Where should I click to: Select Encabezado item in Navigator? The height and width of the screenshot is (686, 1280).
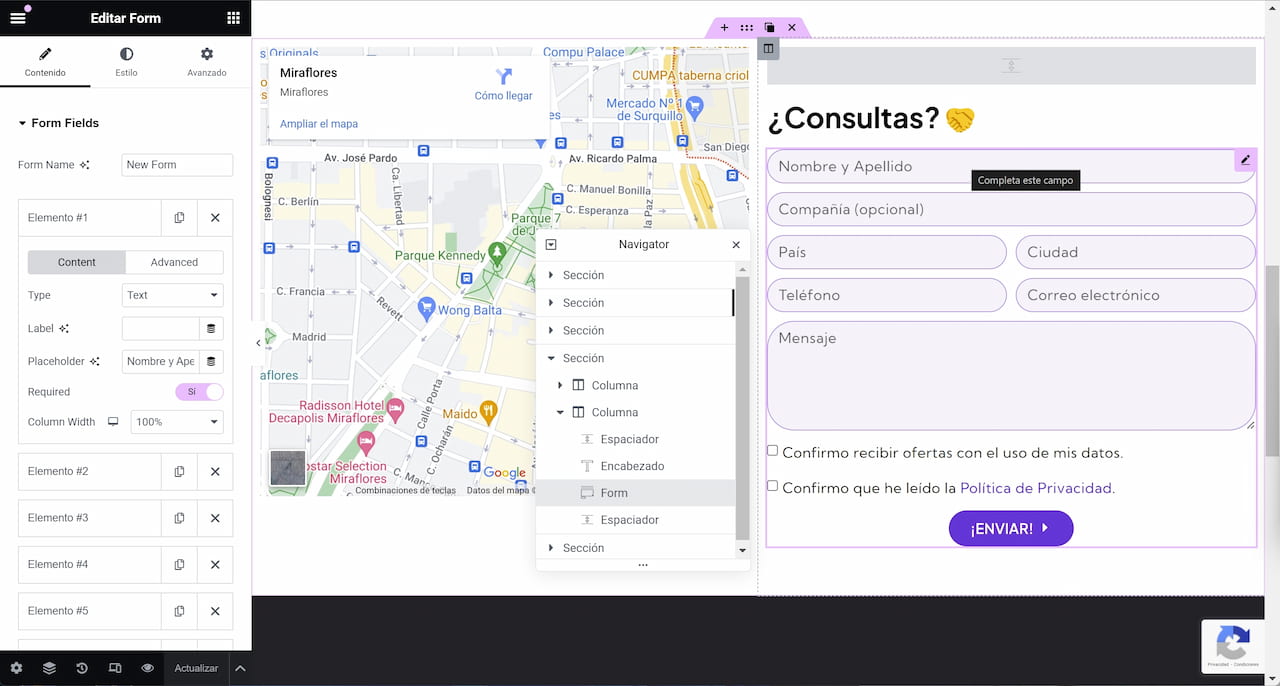636,466
